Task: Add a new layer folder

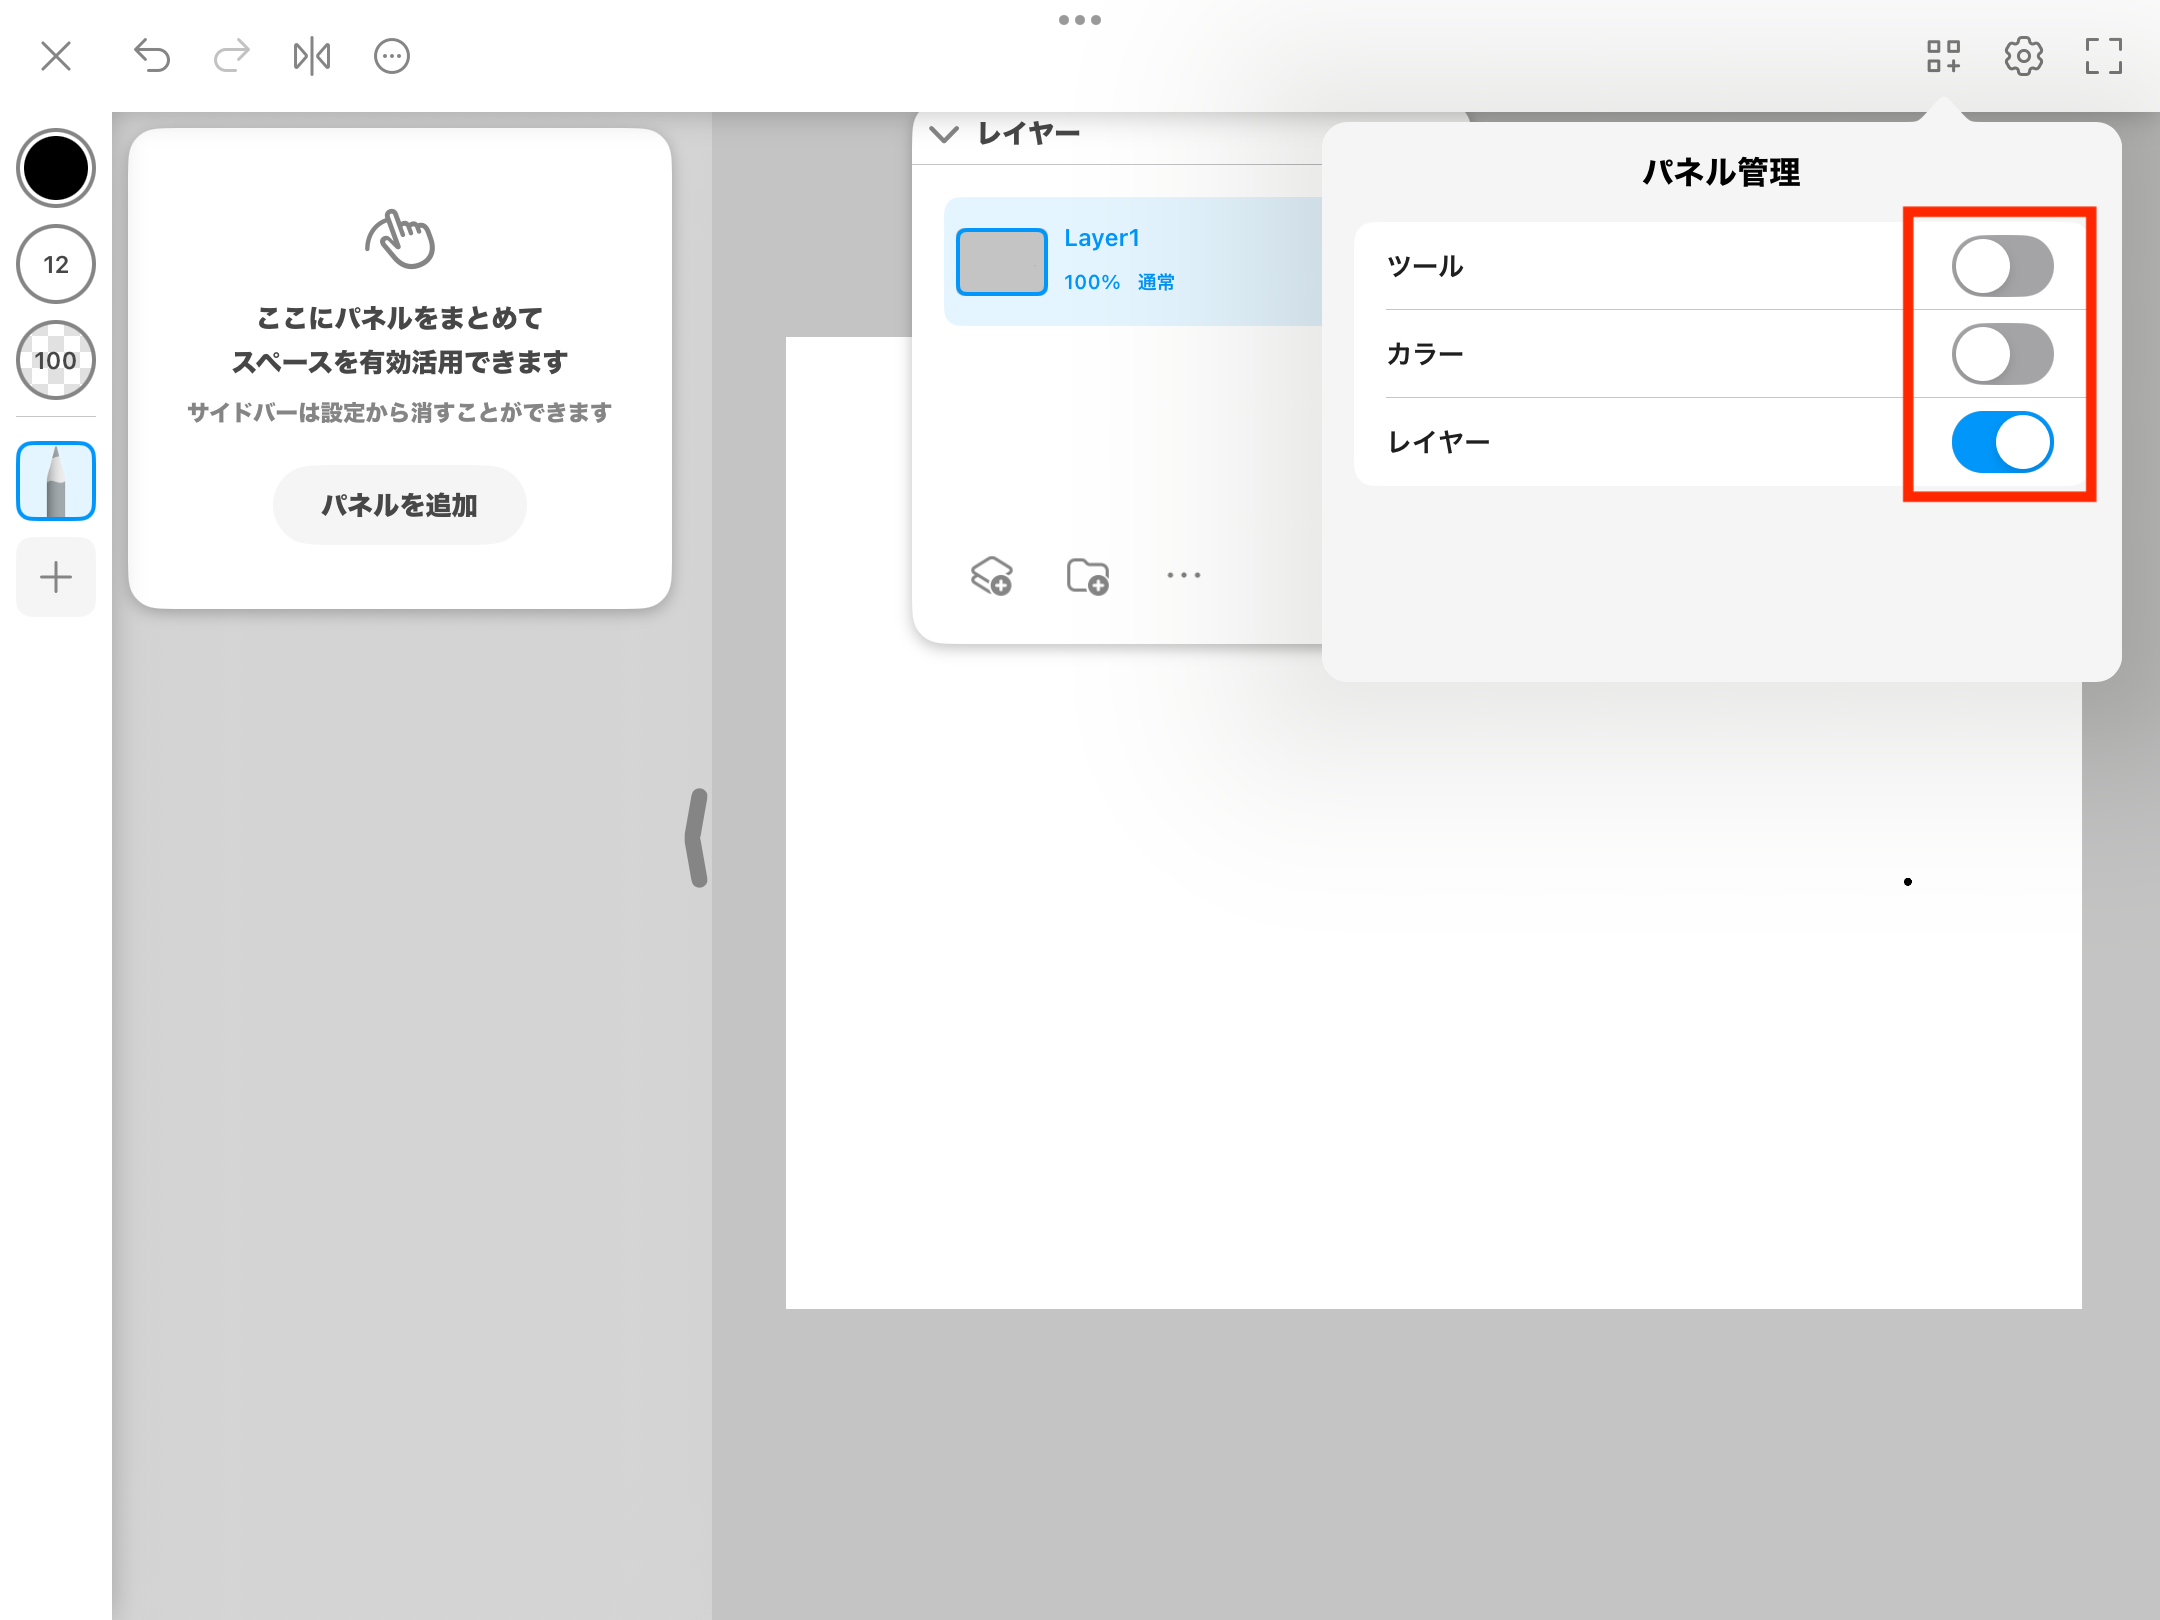Action: coord(1088,576)
